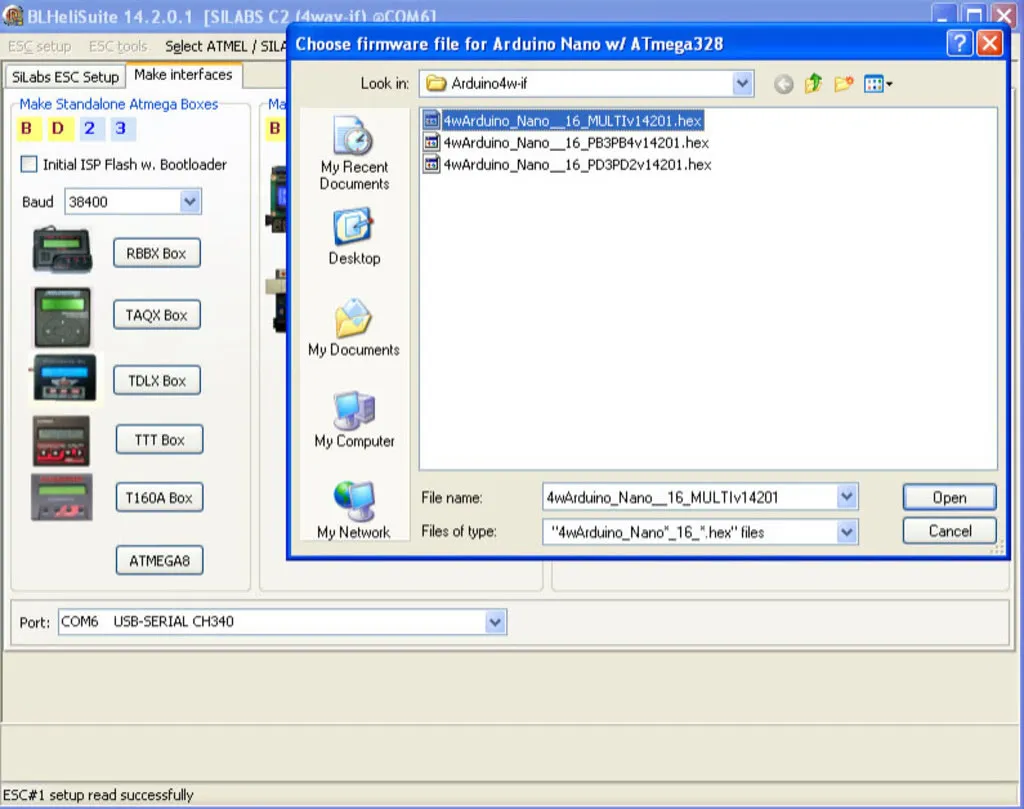Create a new folder in the dialog
Screen dimensions: 1024x809
coord(843,85)
